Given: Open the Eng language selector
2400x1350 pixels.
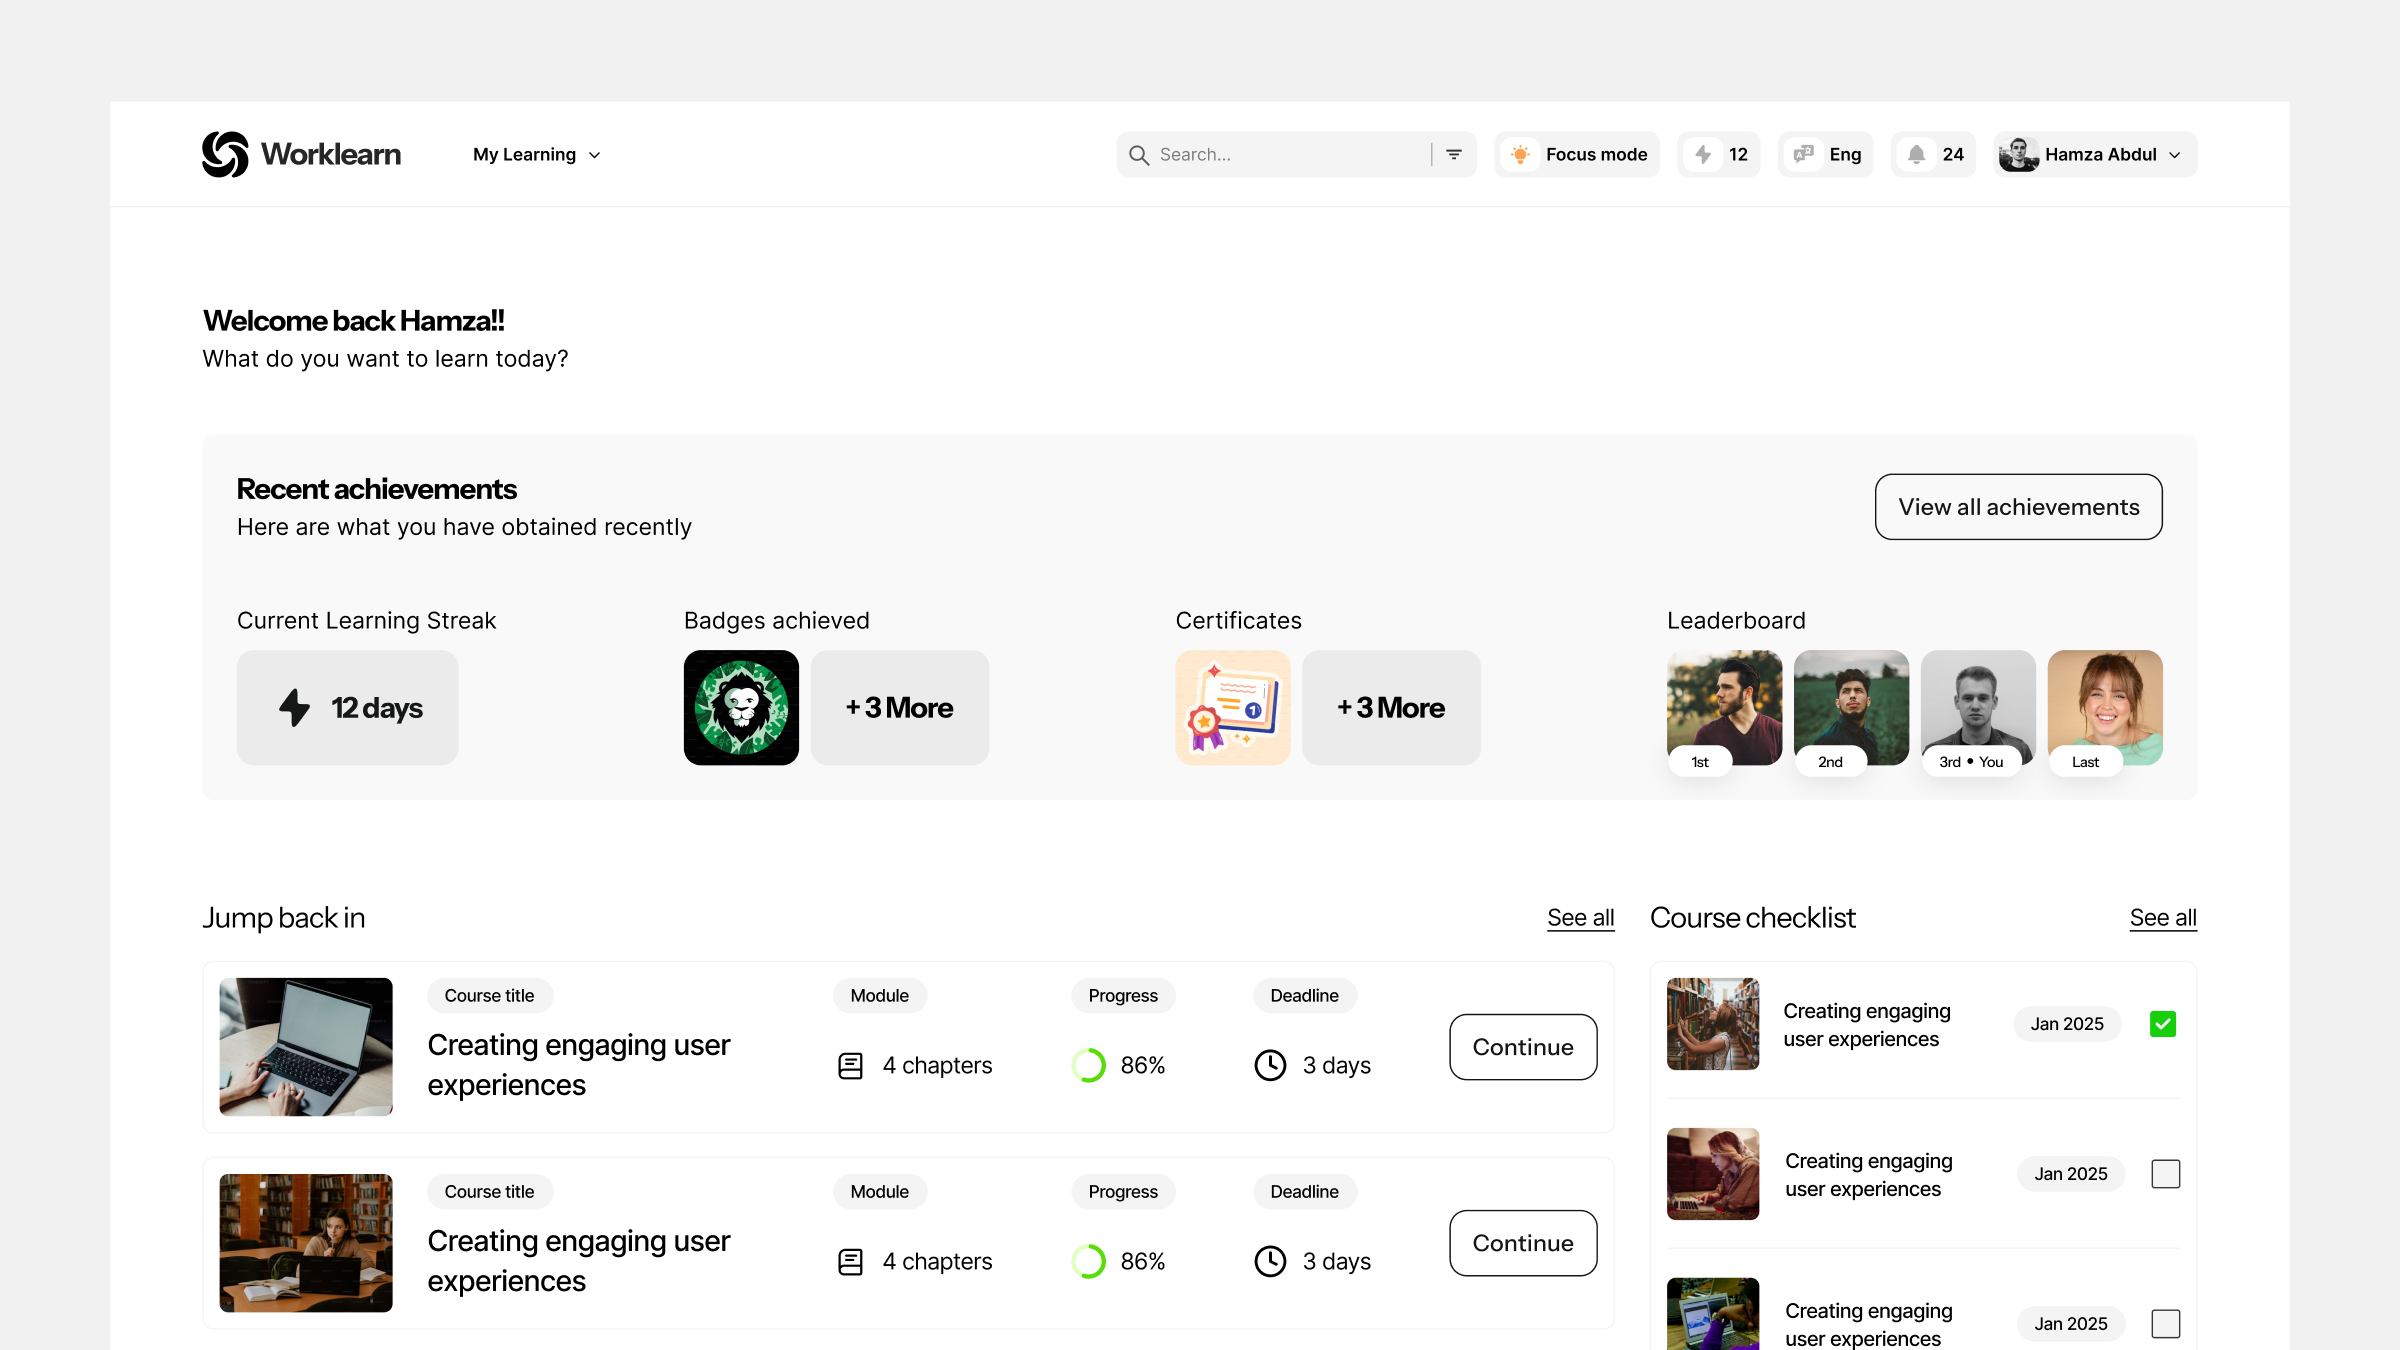Looking at the screenshot, I should click(1826, 154).
